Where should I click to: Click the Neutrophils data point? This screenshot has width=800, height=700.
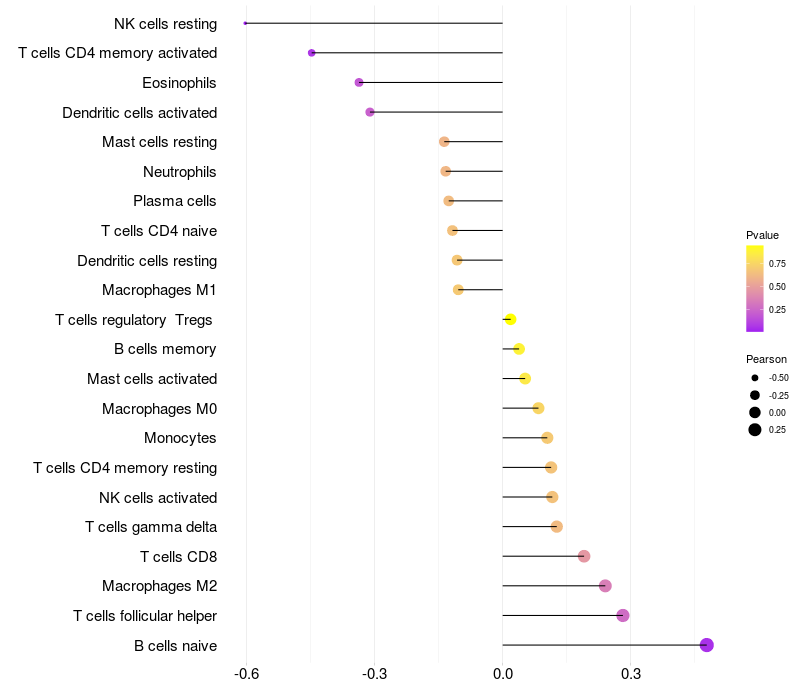(x=445, y=171)
